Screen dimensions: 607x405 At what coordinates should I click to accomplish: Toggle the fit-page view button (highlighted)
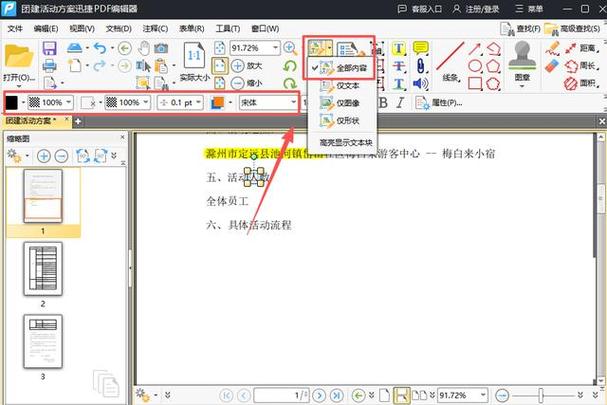(219, 66)
